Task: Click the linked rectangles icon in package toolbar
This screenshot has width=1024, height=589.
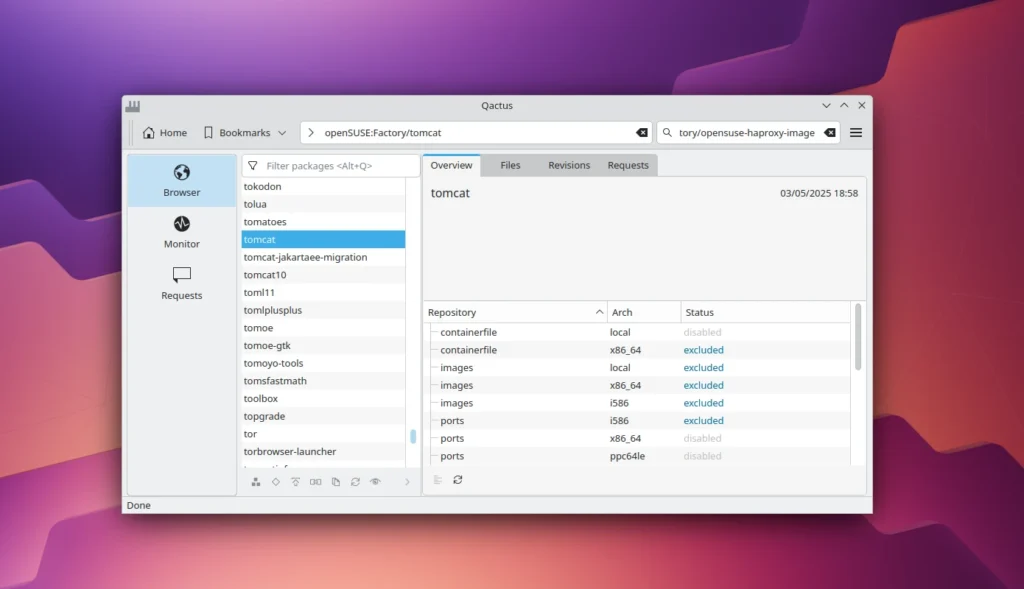Action: pyautogui.click(x=315, y=482)
